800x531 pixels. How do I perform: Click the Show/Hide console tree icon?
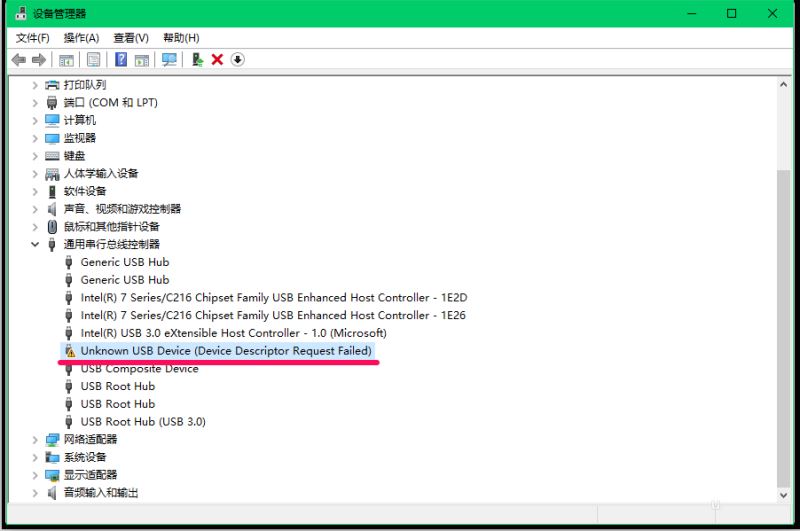pos(67,60)
